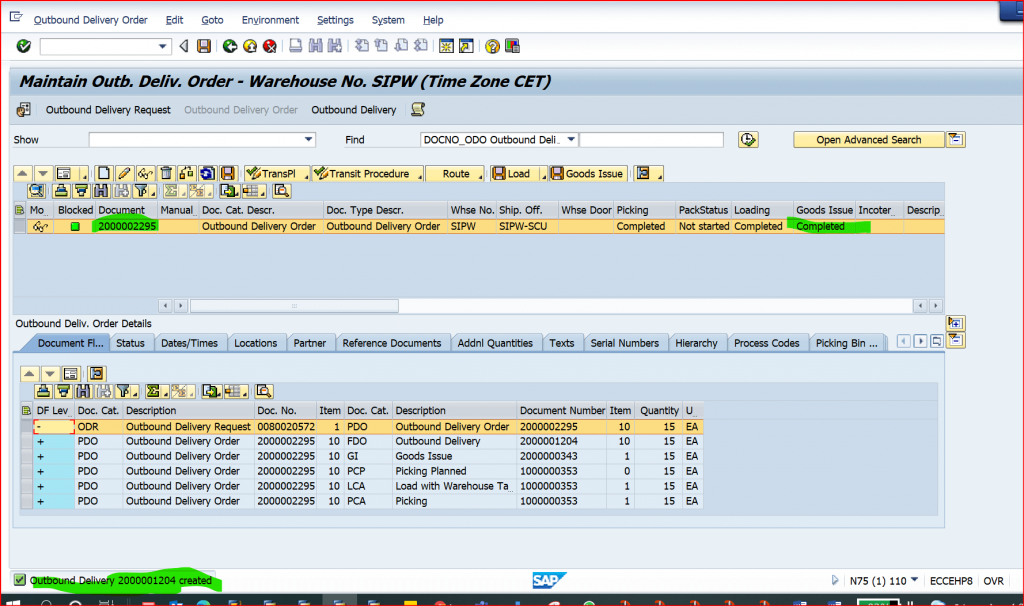Click the command entry field

[99, 46]
